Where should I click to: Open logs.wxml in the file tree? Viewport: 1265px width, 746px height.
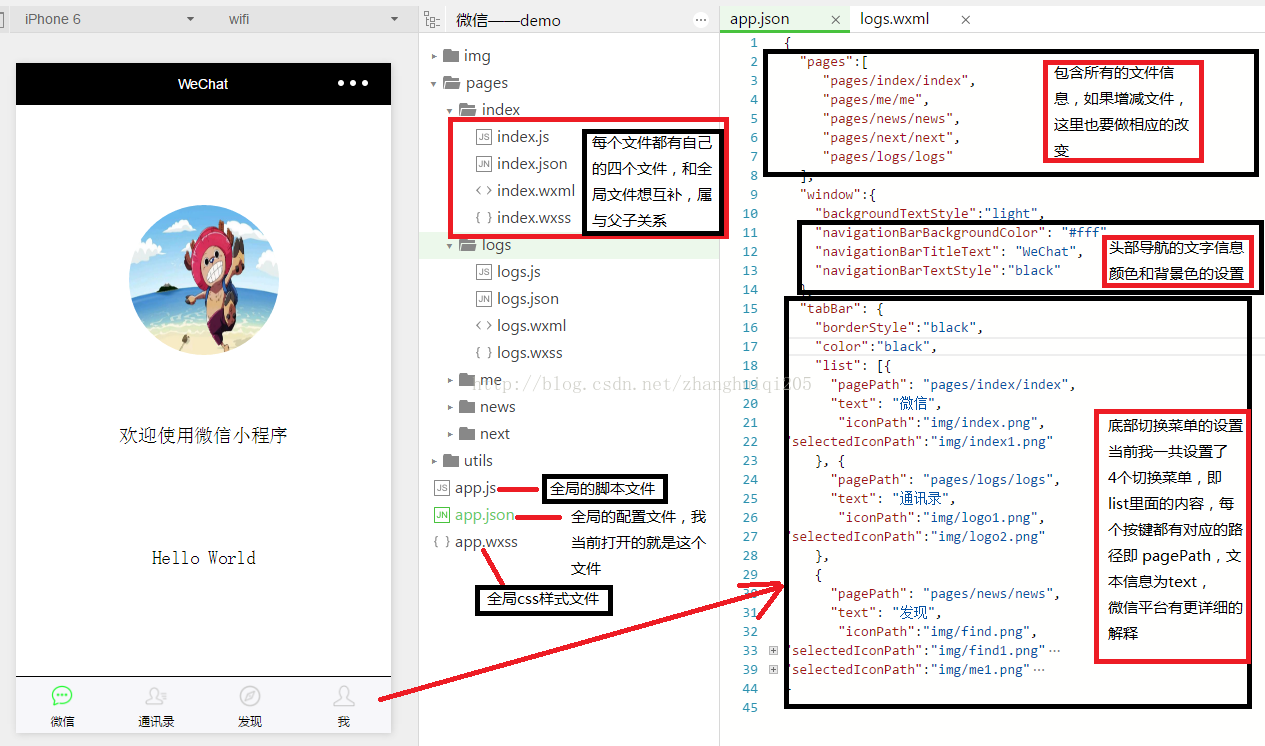click(x=532, y=326)
